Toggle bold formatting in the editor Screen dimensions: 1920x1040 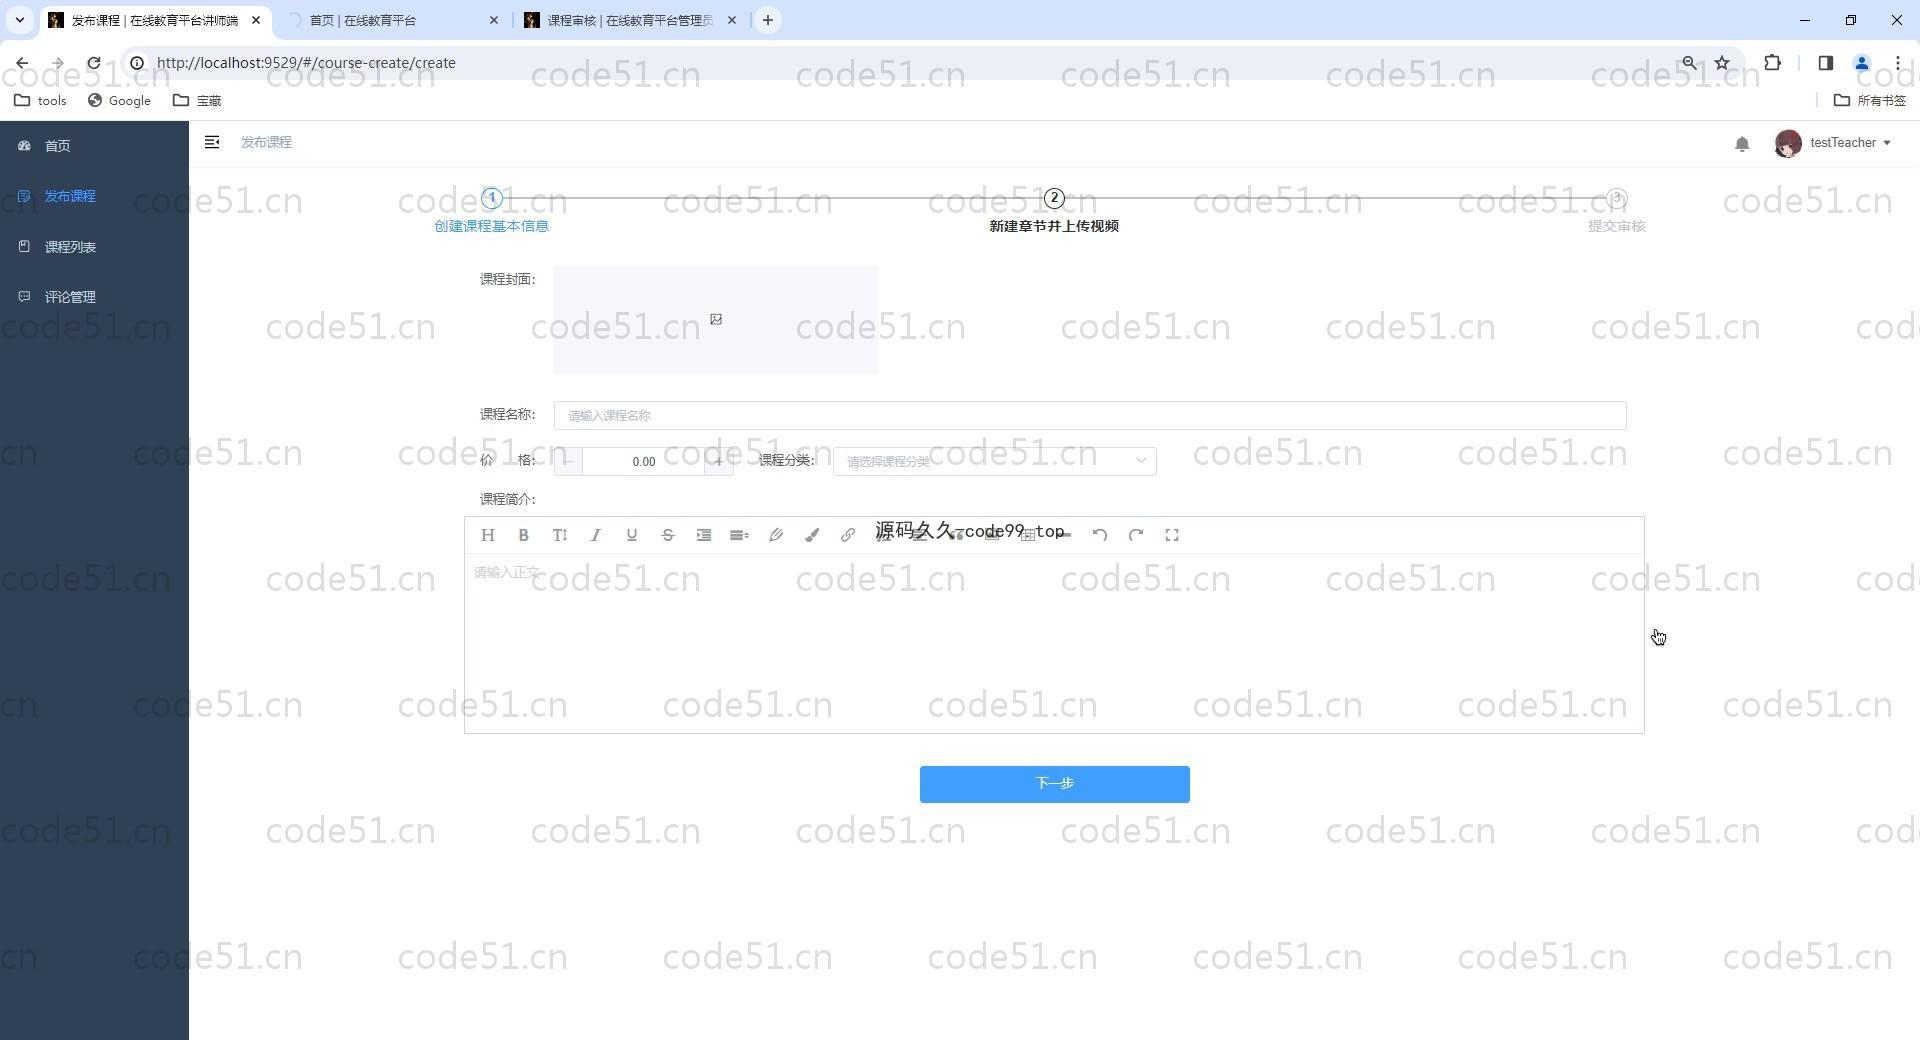point(523,535)
